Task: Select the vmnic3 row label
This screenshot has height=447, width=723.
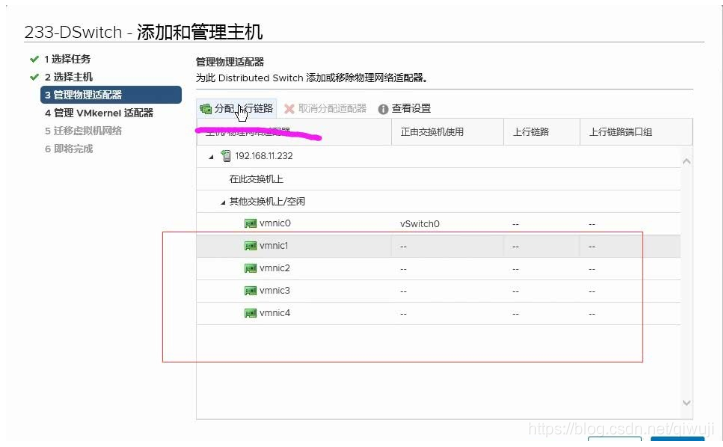Action: pyautogui.click(x=275, y=291)
